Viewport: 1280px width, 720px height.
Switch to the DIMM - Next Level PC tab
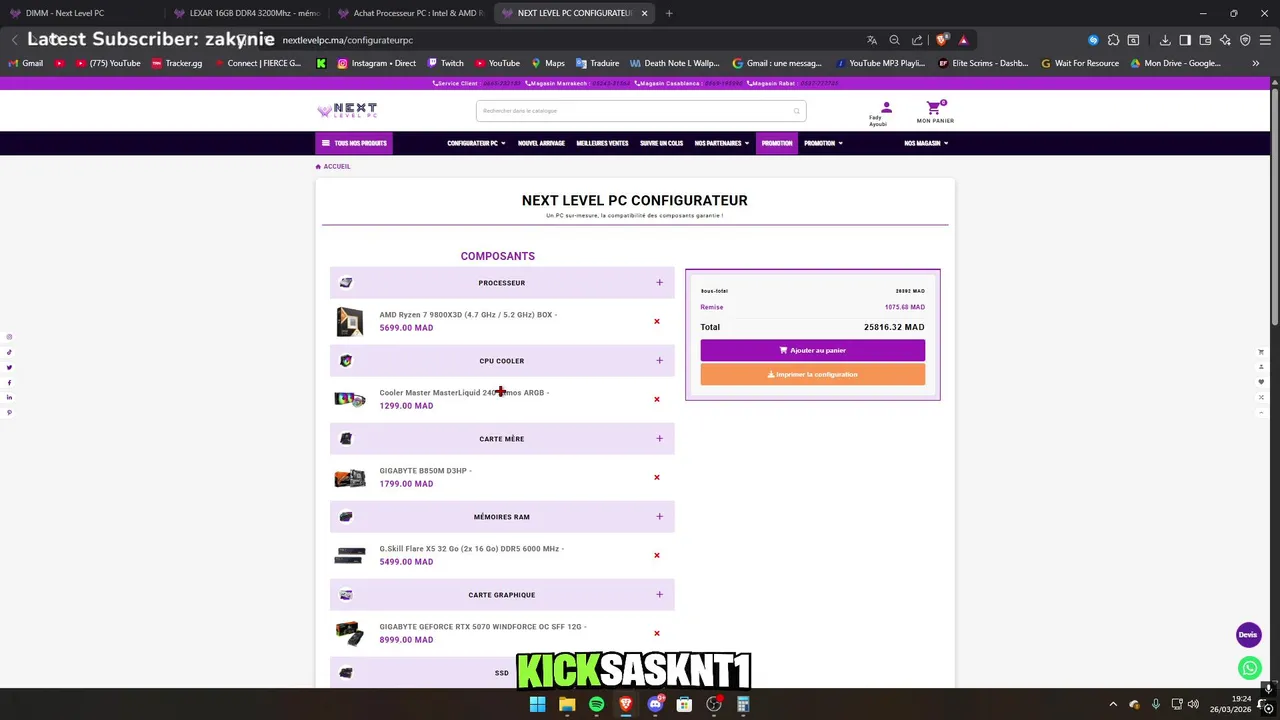tap(80, 13)
